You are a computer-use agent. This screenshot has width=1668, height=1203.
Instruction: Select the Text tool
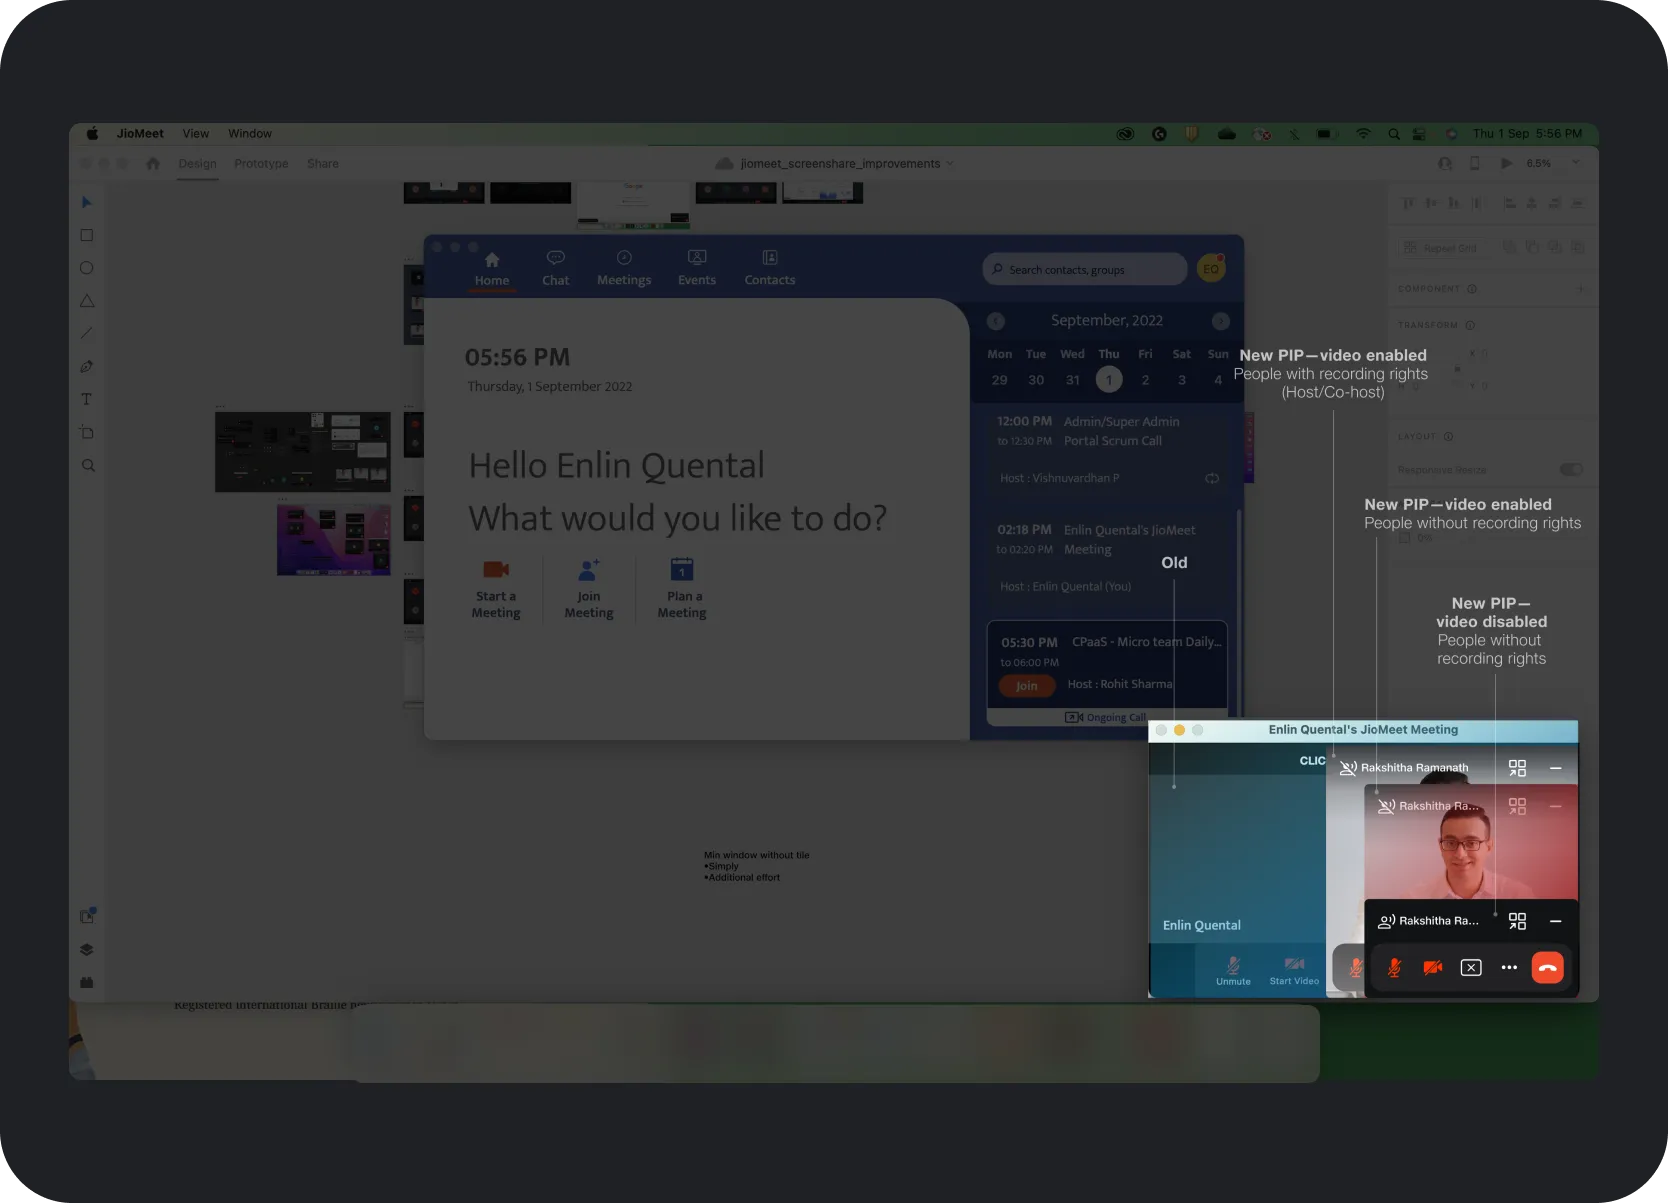(x=86, y=399)
